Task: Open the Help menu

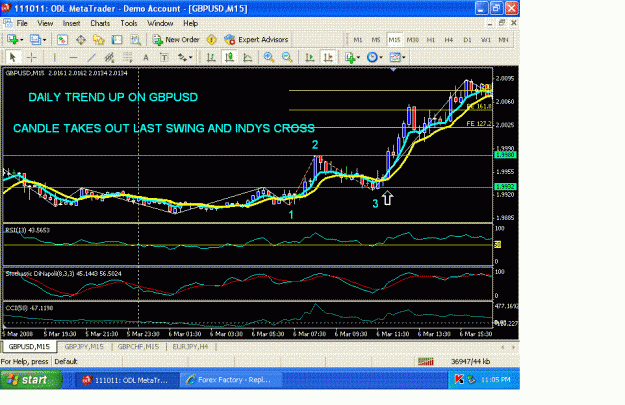Action: (x=191, y=24)
